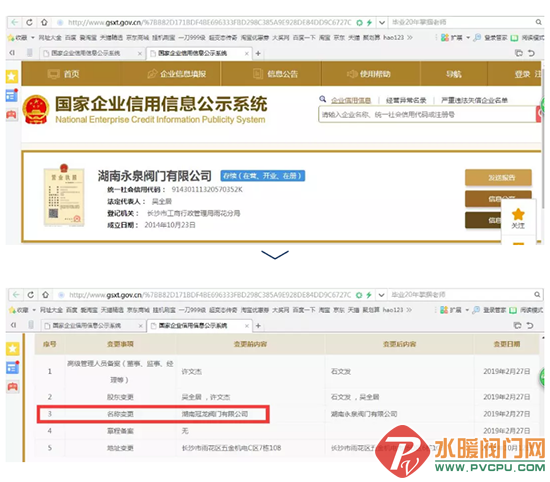The width and height of the screenshot is (550, 482).
Task: Open hao123 bookmark in company-profile window
Action: (x=393, y=37)
